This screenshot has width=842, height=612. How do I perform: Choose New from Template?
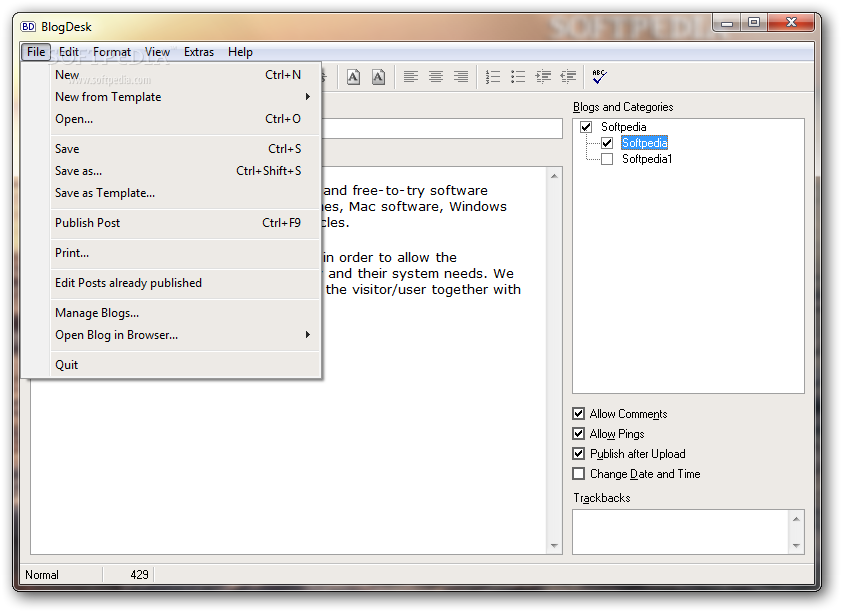pos(185,97)
